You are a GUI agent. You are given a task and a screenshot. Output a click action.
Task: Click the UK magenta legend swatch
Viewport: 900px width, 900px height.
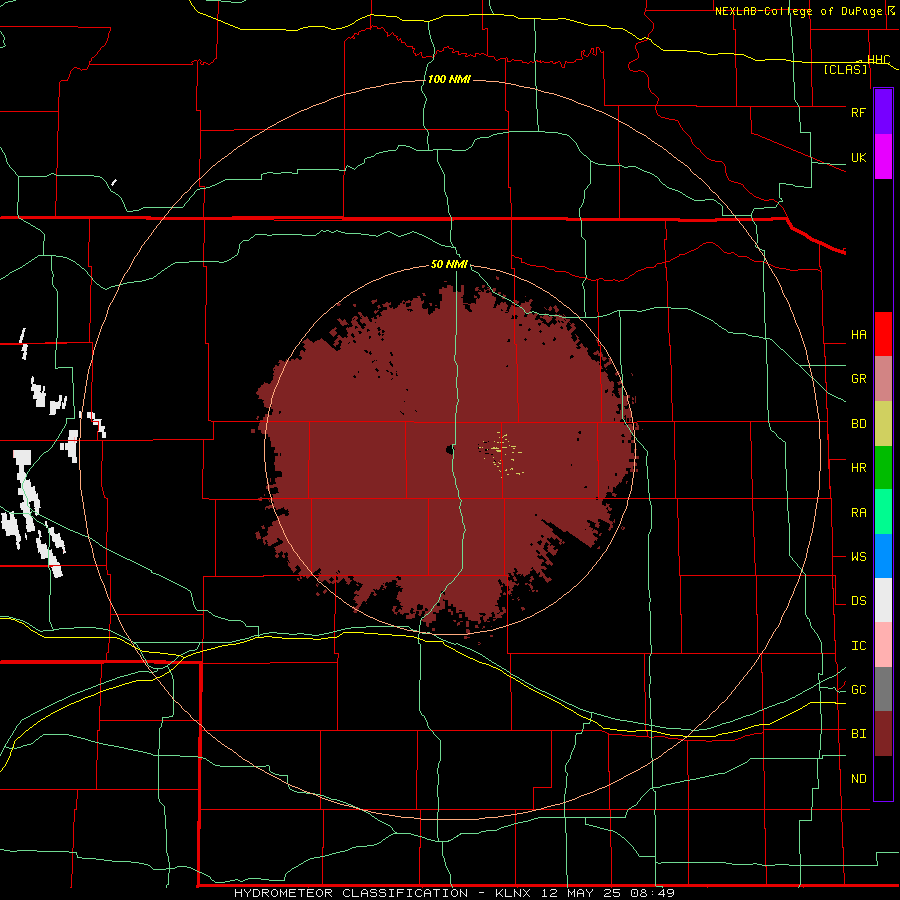click(x=883, y=157)
